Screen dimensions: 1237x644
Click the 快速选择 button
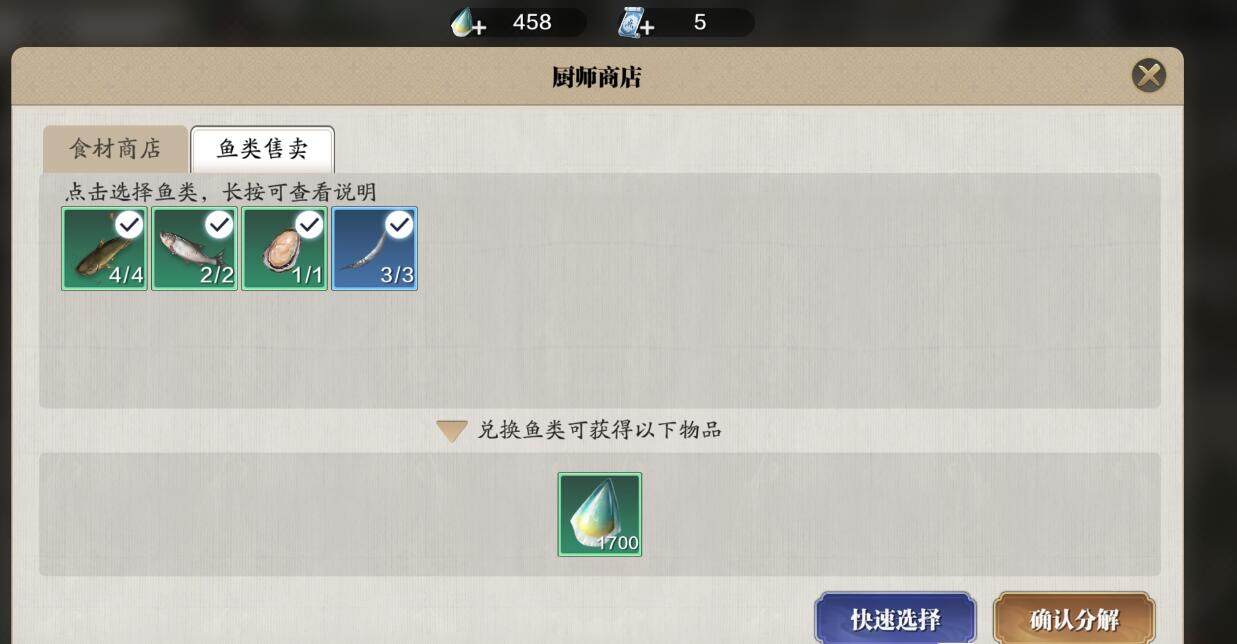[x=895, y=619]
